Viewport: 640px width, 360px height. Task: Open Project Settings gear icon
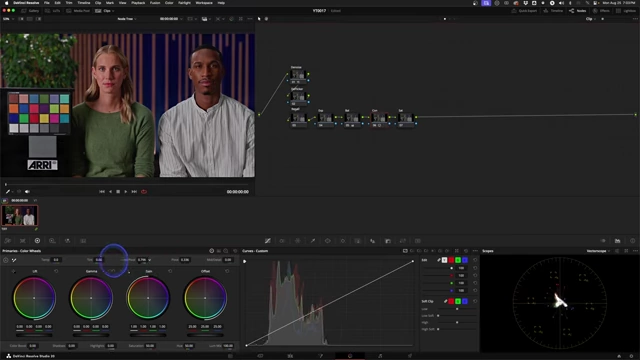click(632, 356)
